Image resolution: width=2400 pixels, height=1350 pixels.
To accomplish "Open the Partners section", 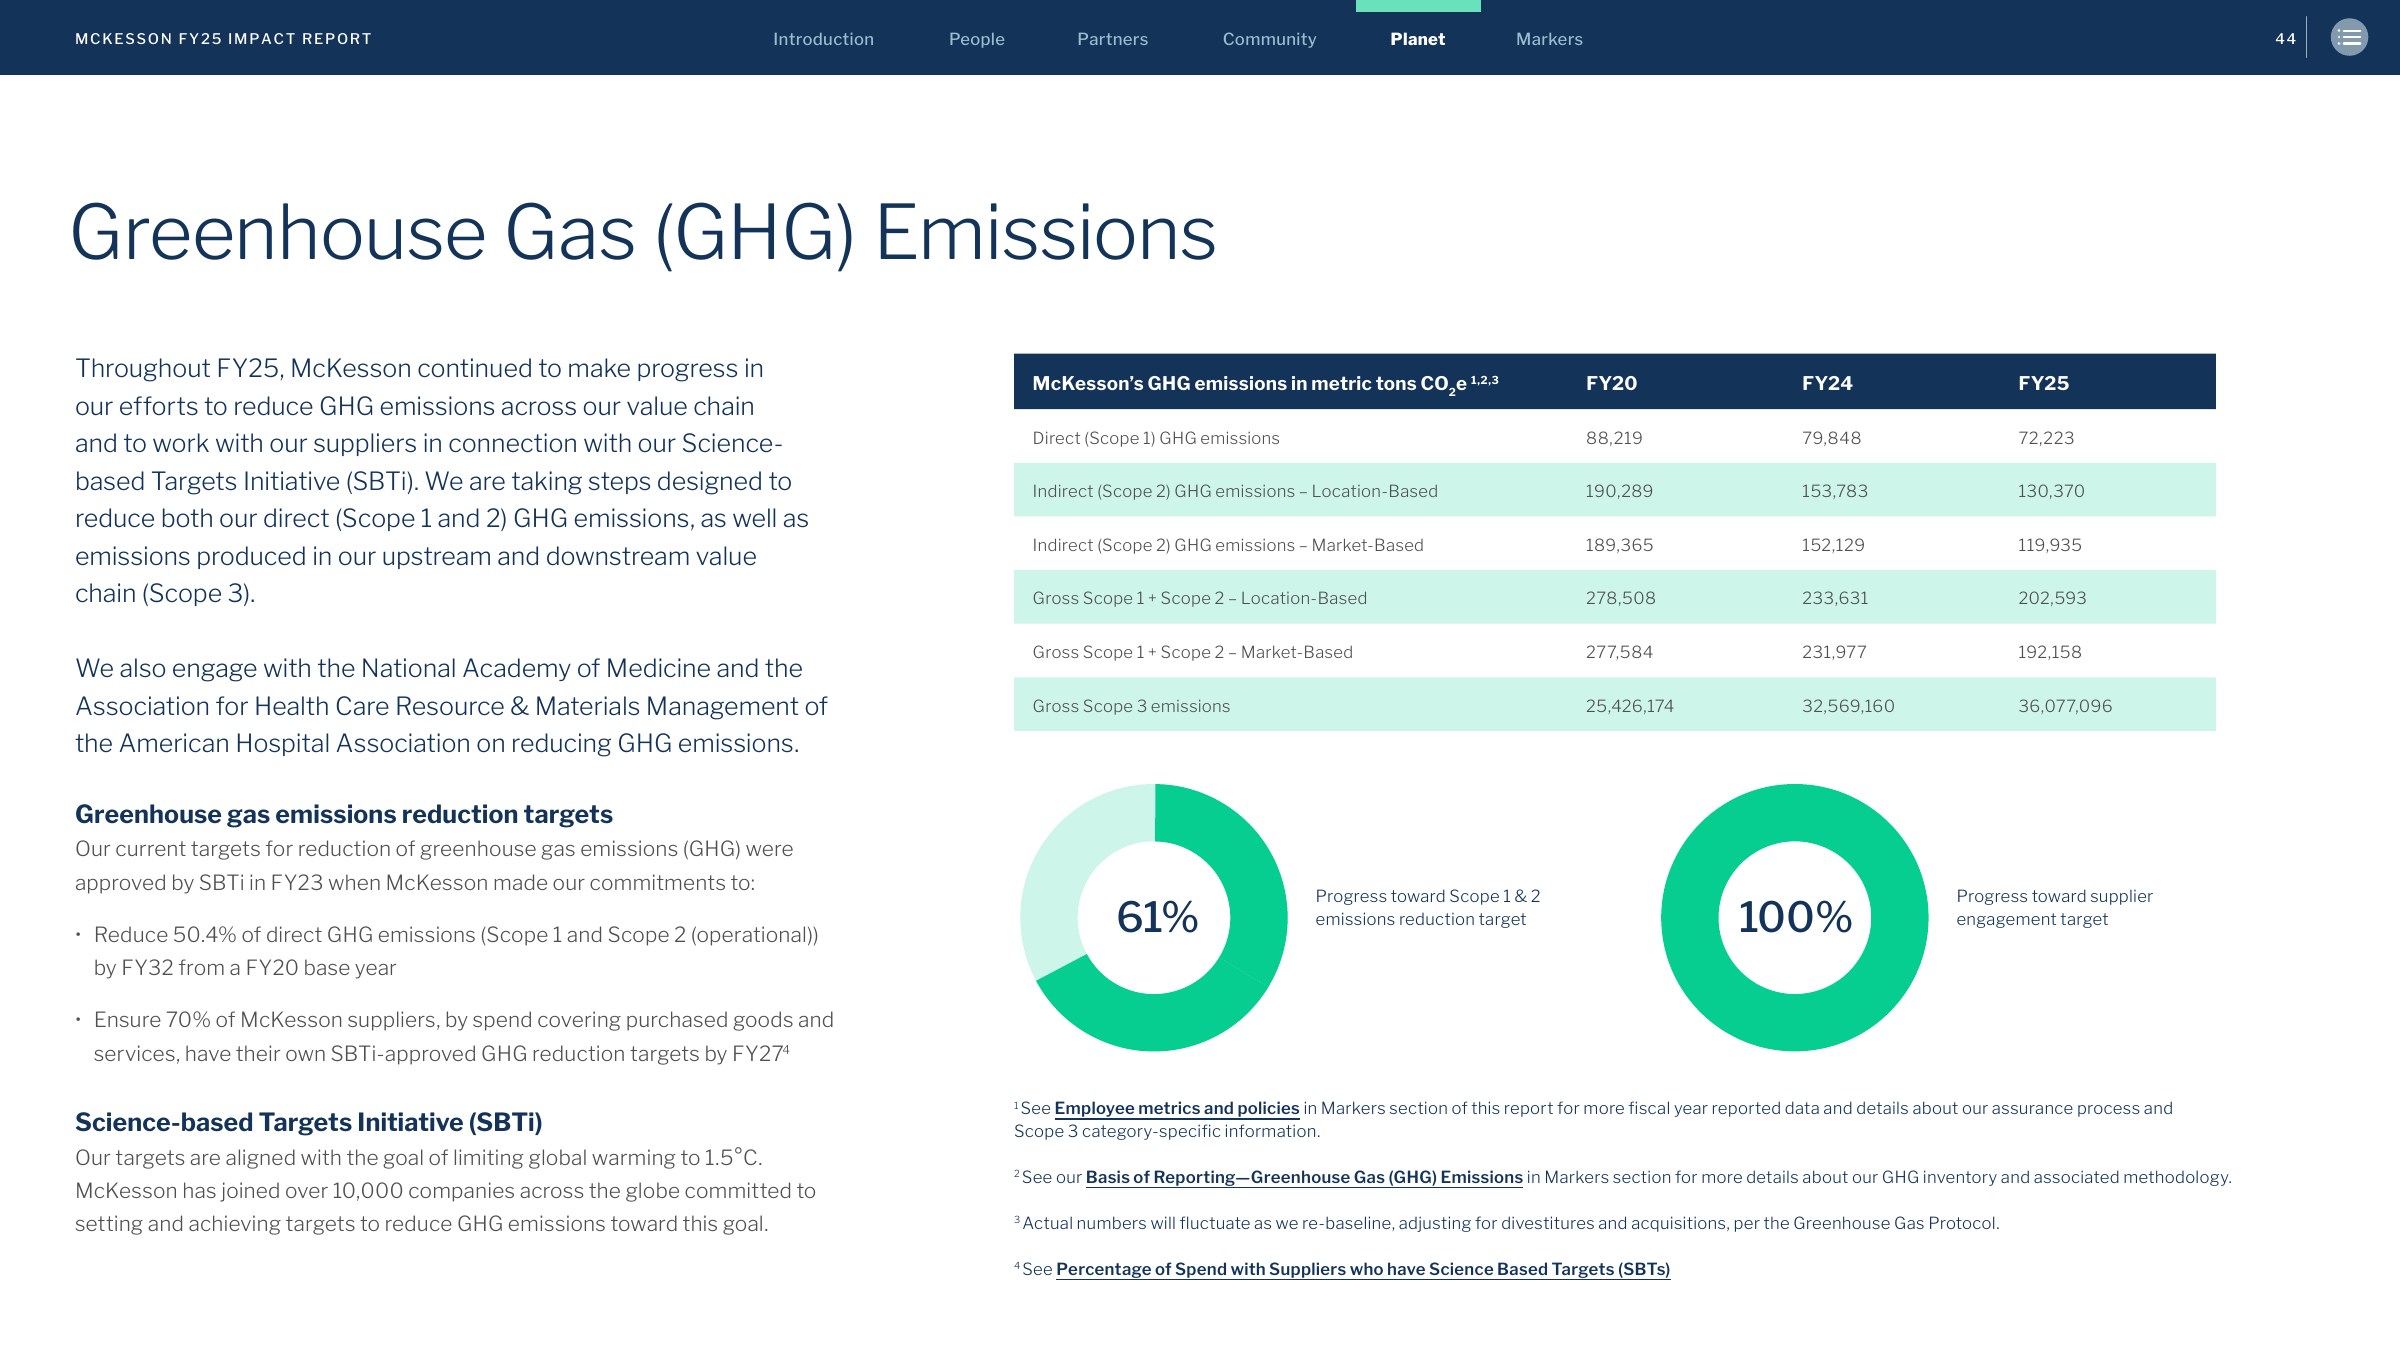I will pos(1112,39).
